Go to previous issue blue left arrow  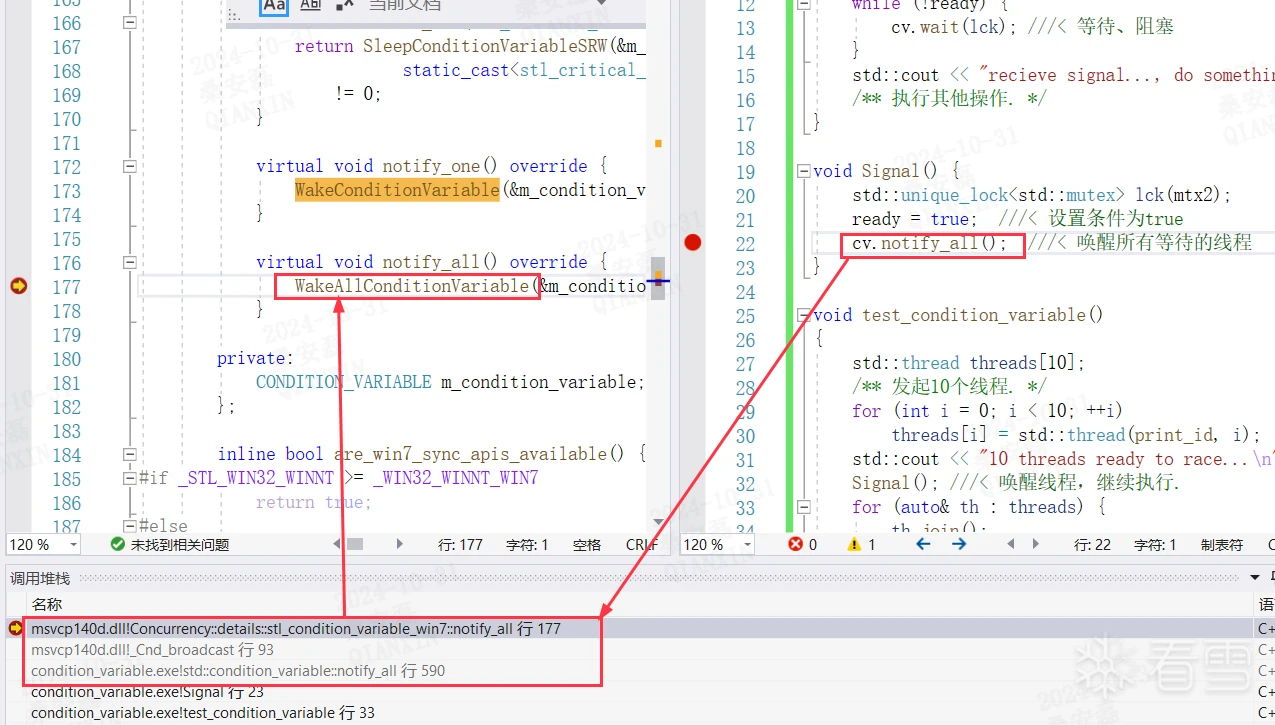(923, 544)
